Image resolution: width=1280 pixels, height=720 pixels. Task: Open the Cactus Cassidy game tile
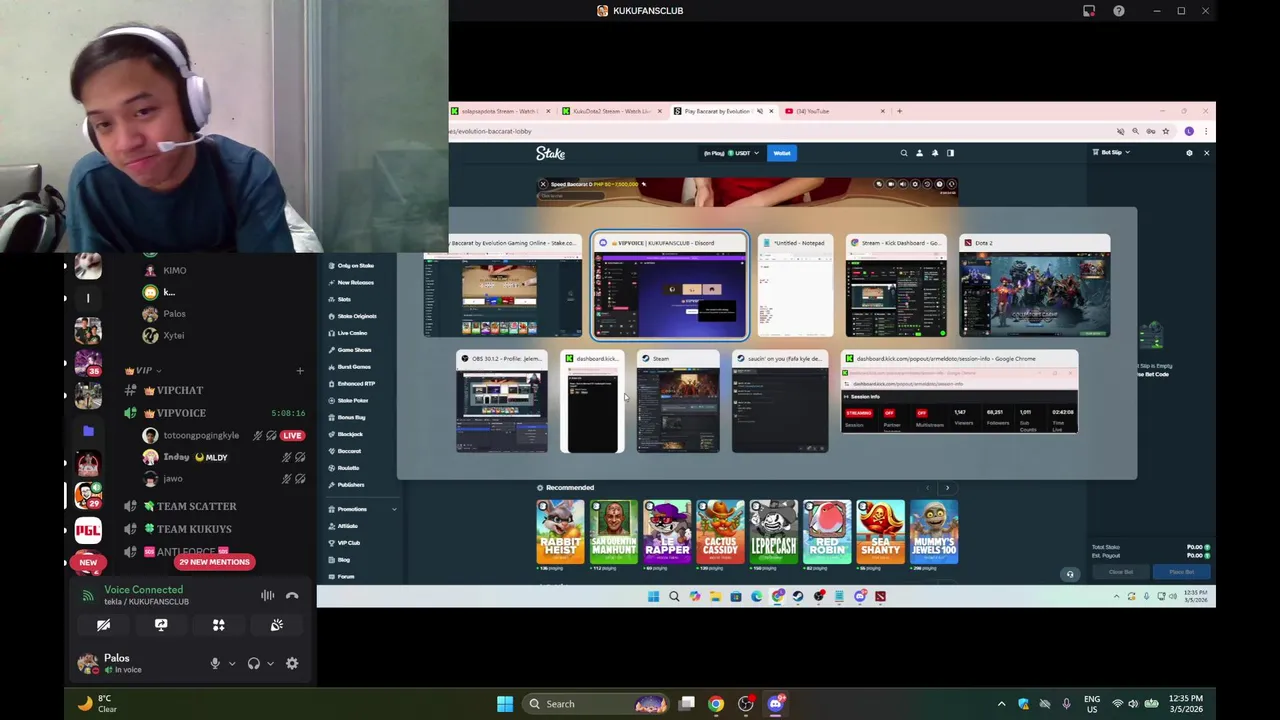(x=720, y=532)
